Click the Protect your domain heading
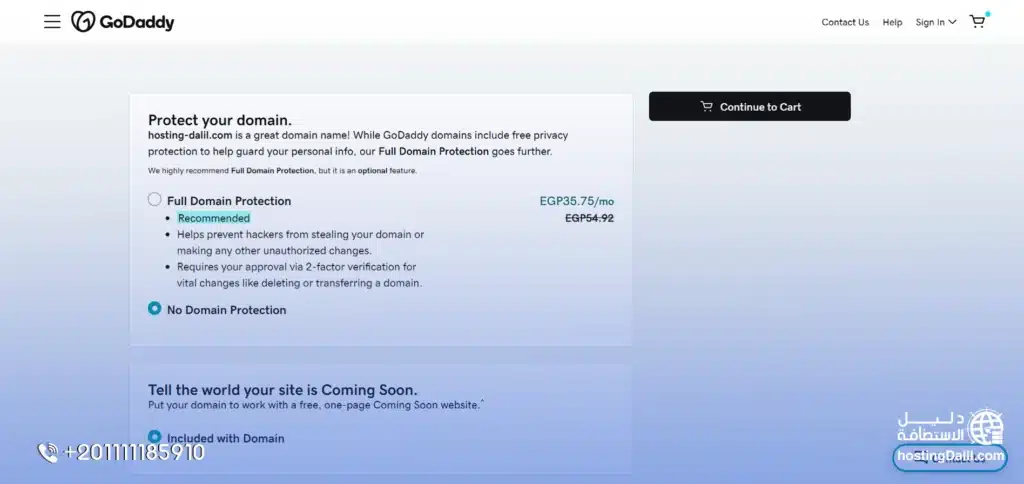 click(220, 120)
